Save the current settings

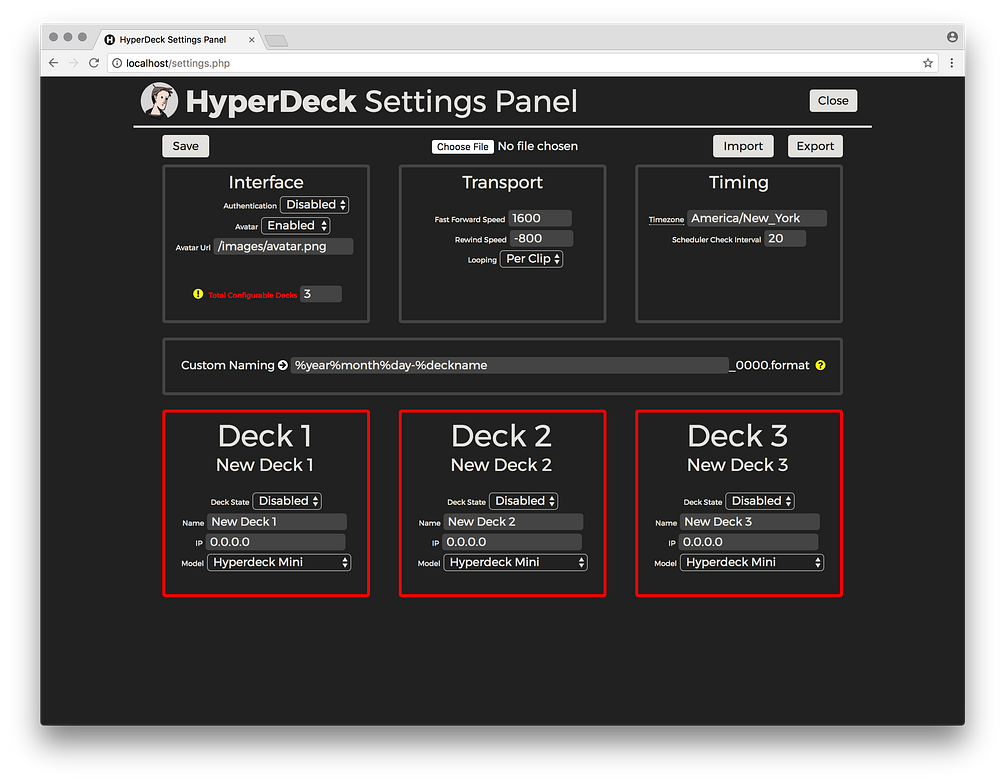click(x=185, y=145)
